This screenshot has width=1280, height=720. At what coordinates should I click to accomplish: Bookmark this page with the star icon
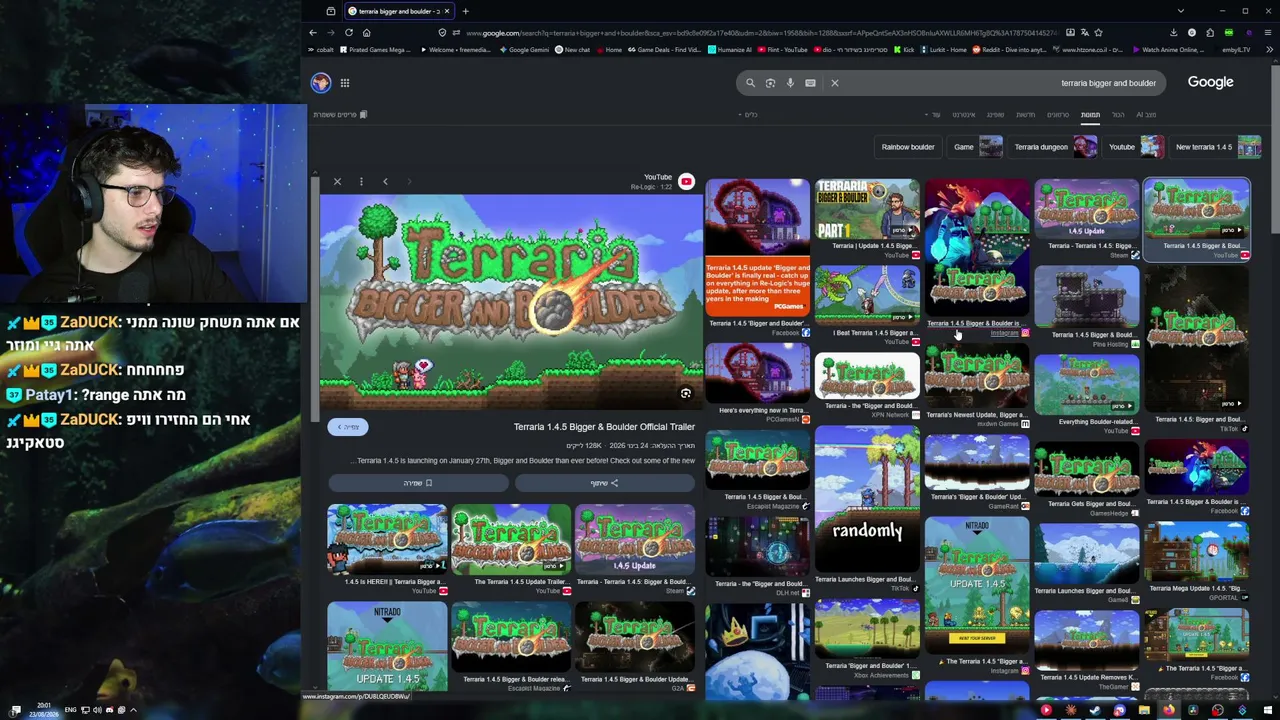(x=1098, y=33)
